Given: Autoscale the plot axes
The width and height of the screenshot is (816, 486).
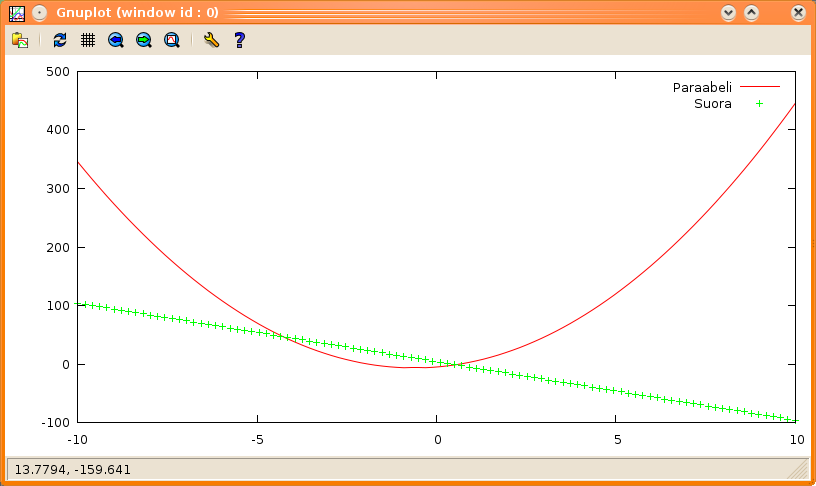Looking at the screenshot, I should click(x=172, y=40).
